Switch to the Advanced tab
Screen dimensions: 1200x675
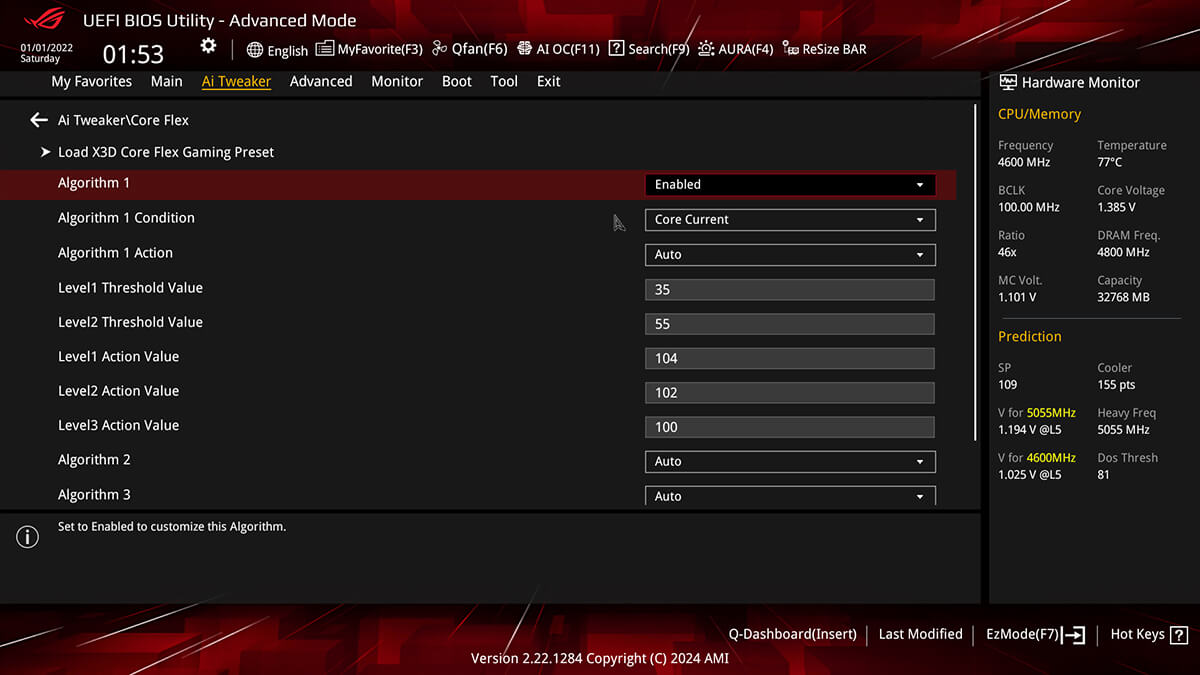[x=321, y=82]
